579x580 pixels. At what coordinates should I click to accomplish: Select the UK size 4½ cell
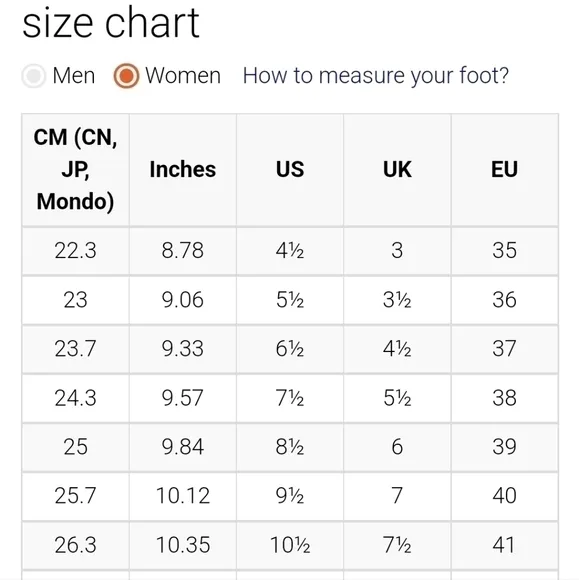coord(397,349)
